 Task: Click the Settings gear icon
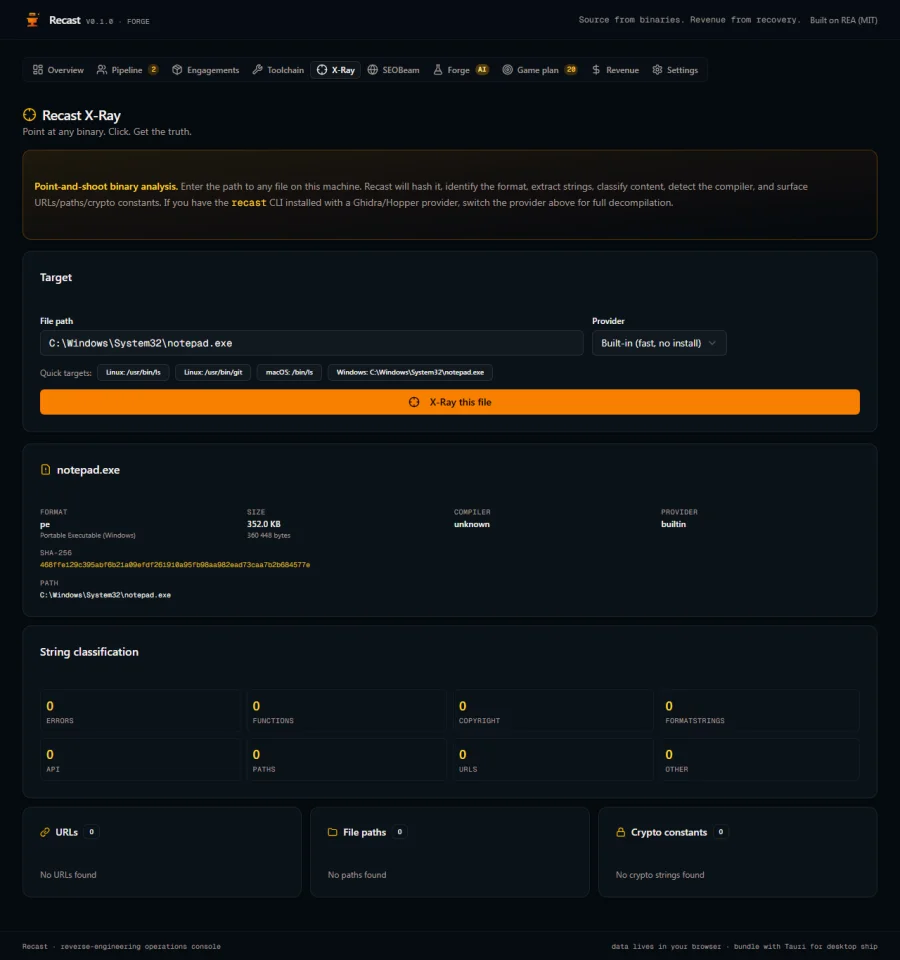[658, 70]
